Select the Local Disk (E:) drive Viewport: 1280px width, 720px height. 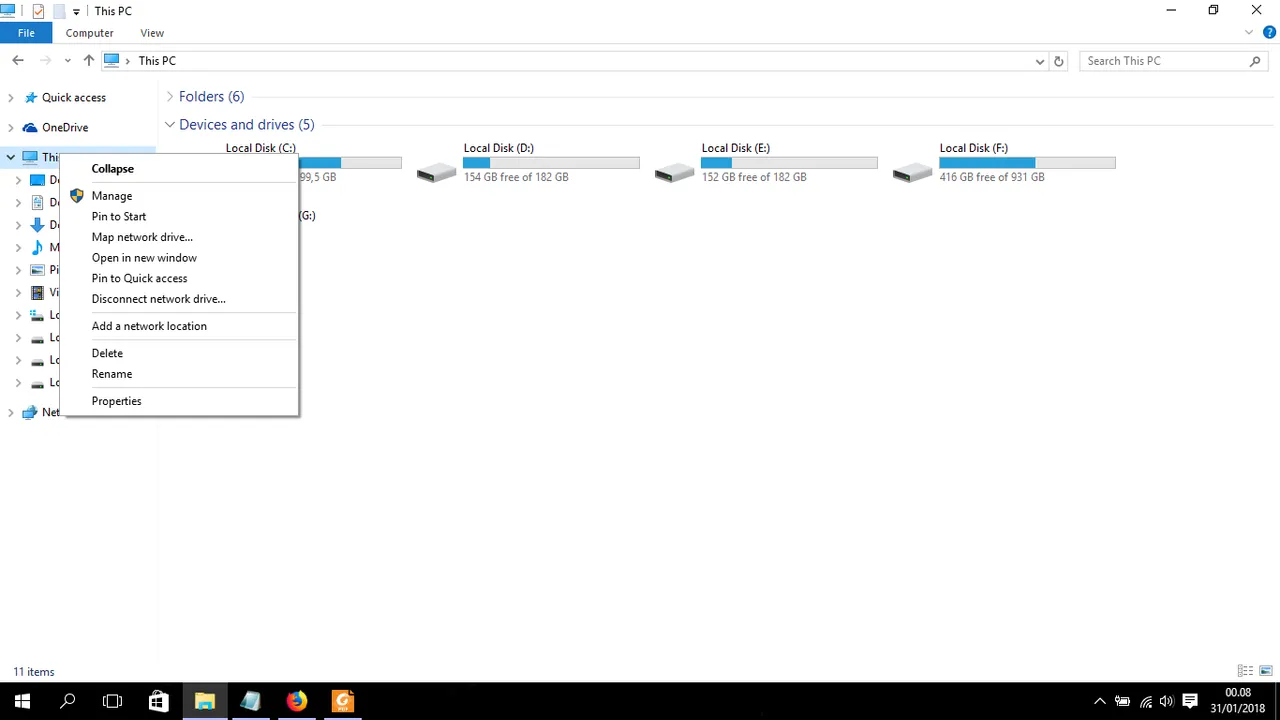[766, 163]
